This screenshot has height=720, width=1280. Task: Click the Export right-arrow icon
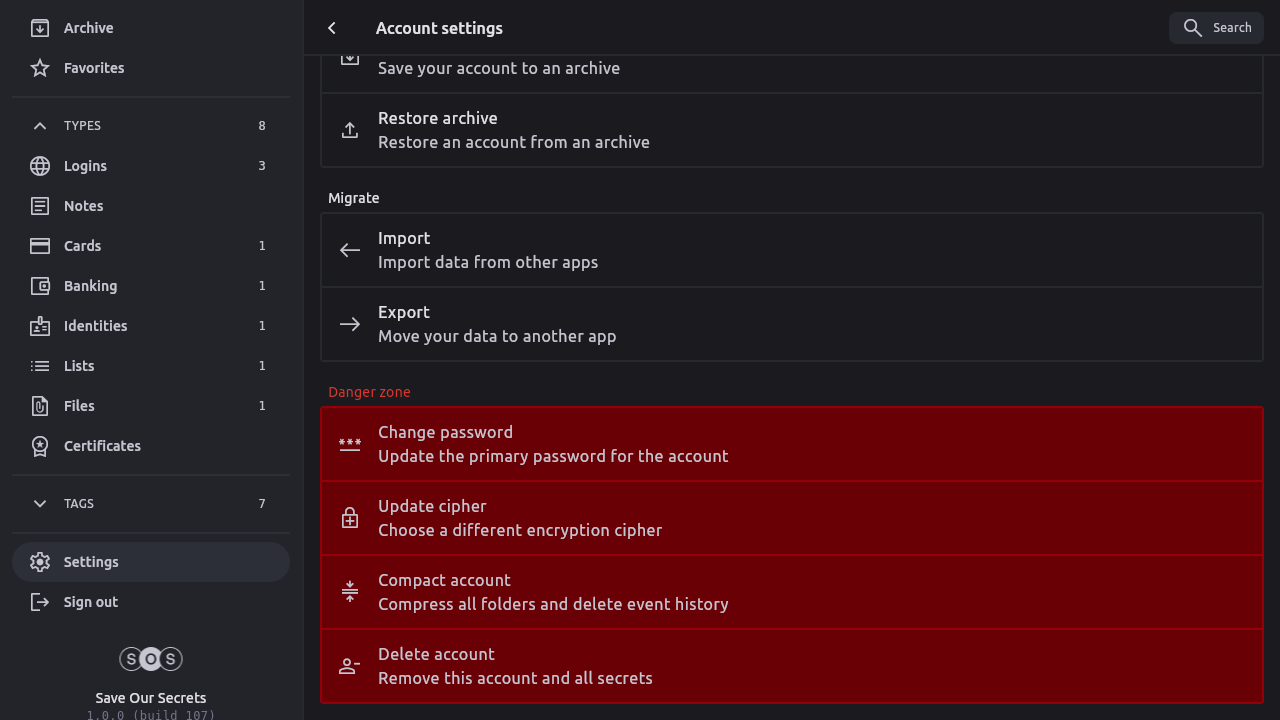(x=350, y=324)
